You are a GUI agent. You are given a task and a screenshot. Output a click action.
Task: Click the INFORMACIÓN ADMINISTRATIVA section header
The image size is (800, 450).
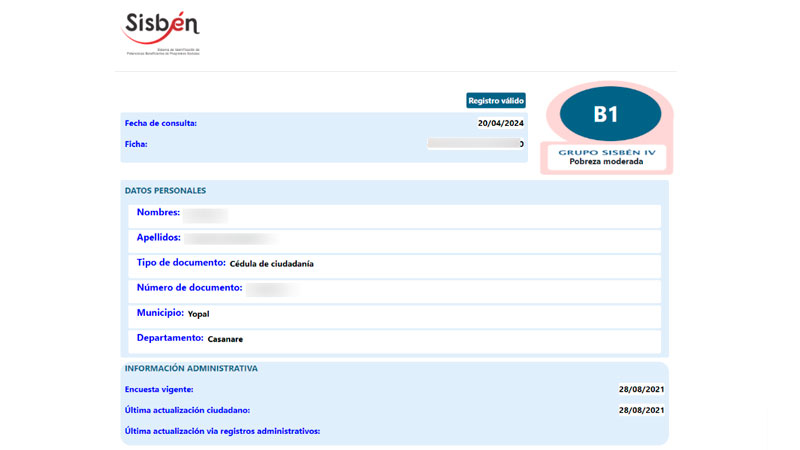[x=191, y=368]
